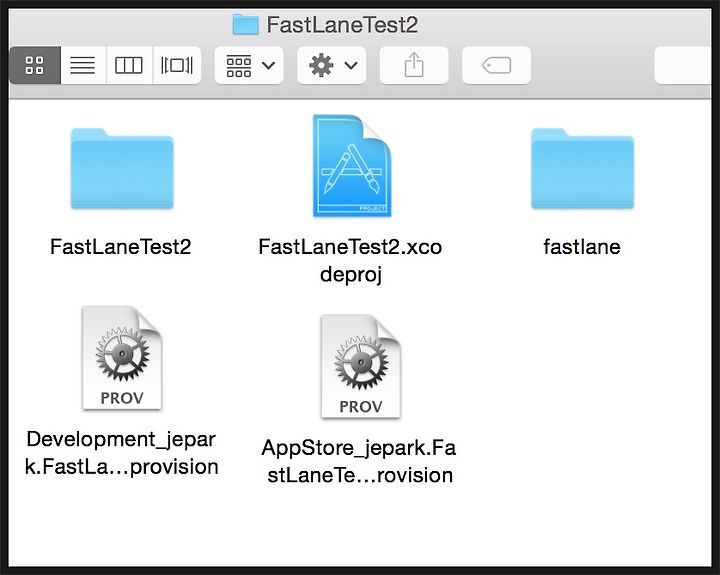Click the title bar folder proxy icon
The height and width of the screenshot is (575, 720).
coord(246,24)
